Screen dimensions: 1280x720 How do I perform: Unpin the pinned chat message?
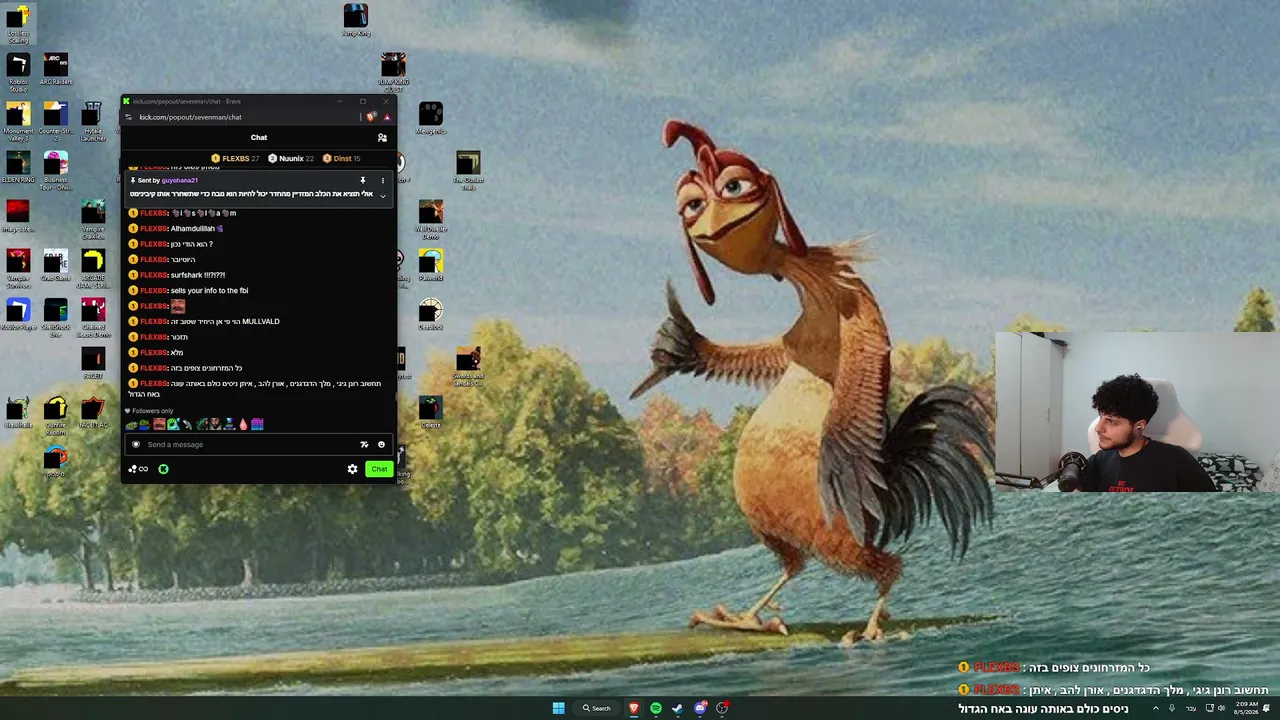tap(362, 181)
